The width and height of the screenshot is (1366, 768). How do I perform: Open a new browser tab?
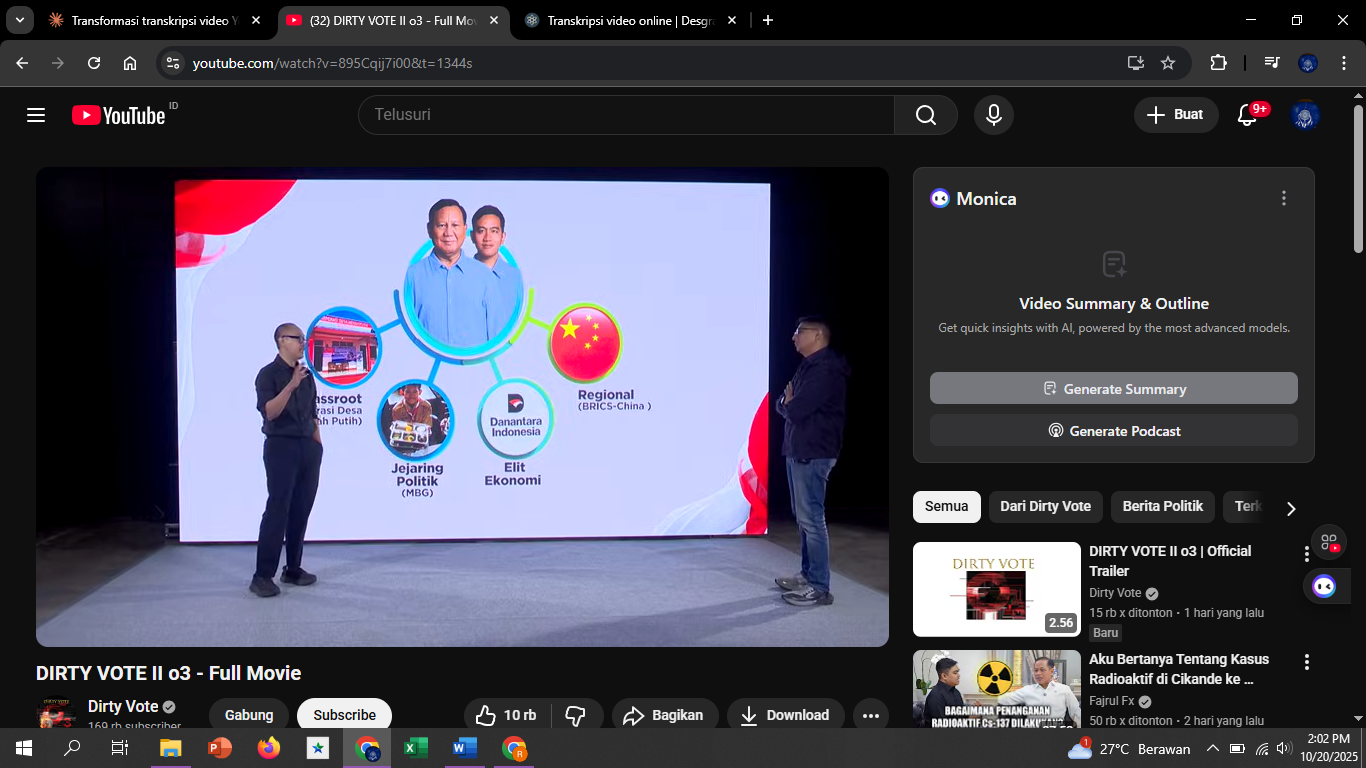pos(768,20)
